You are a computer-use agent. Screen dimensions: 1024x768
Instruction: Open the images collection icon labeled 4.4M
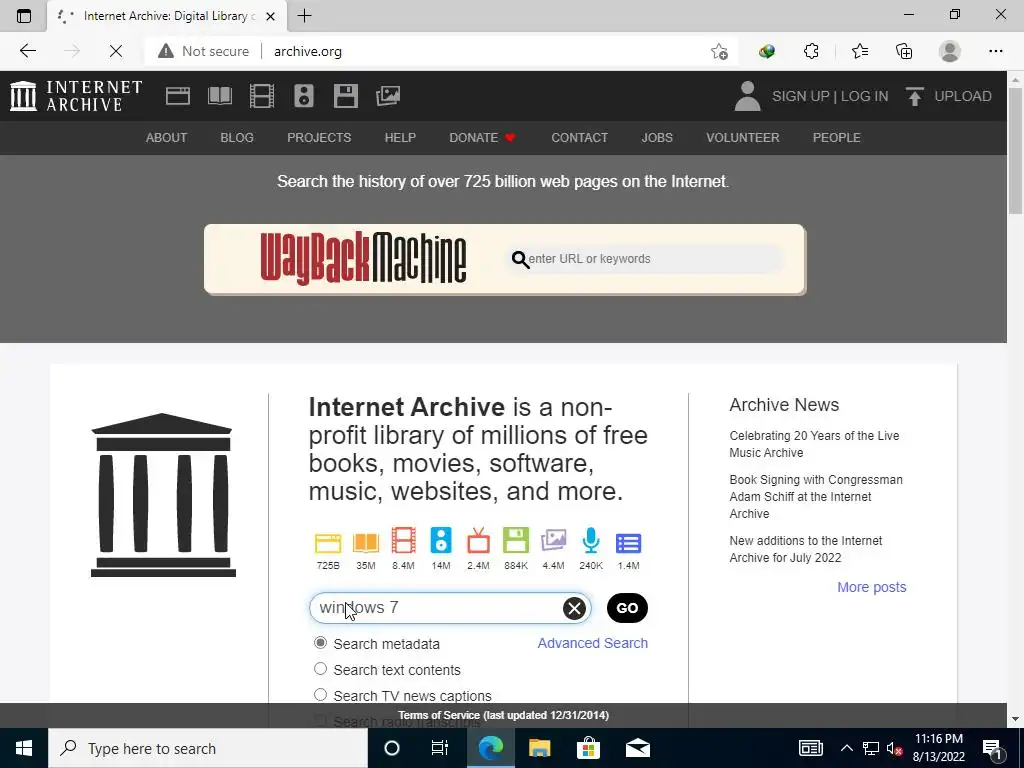click(x=553, y=541)
